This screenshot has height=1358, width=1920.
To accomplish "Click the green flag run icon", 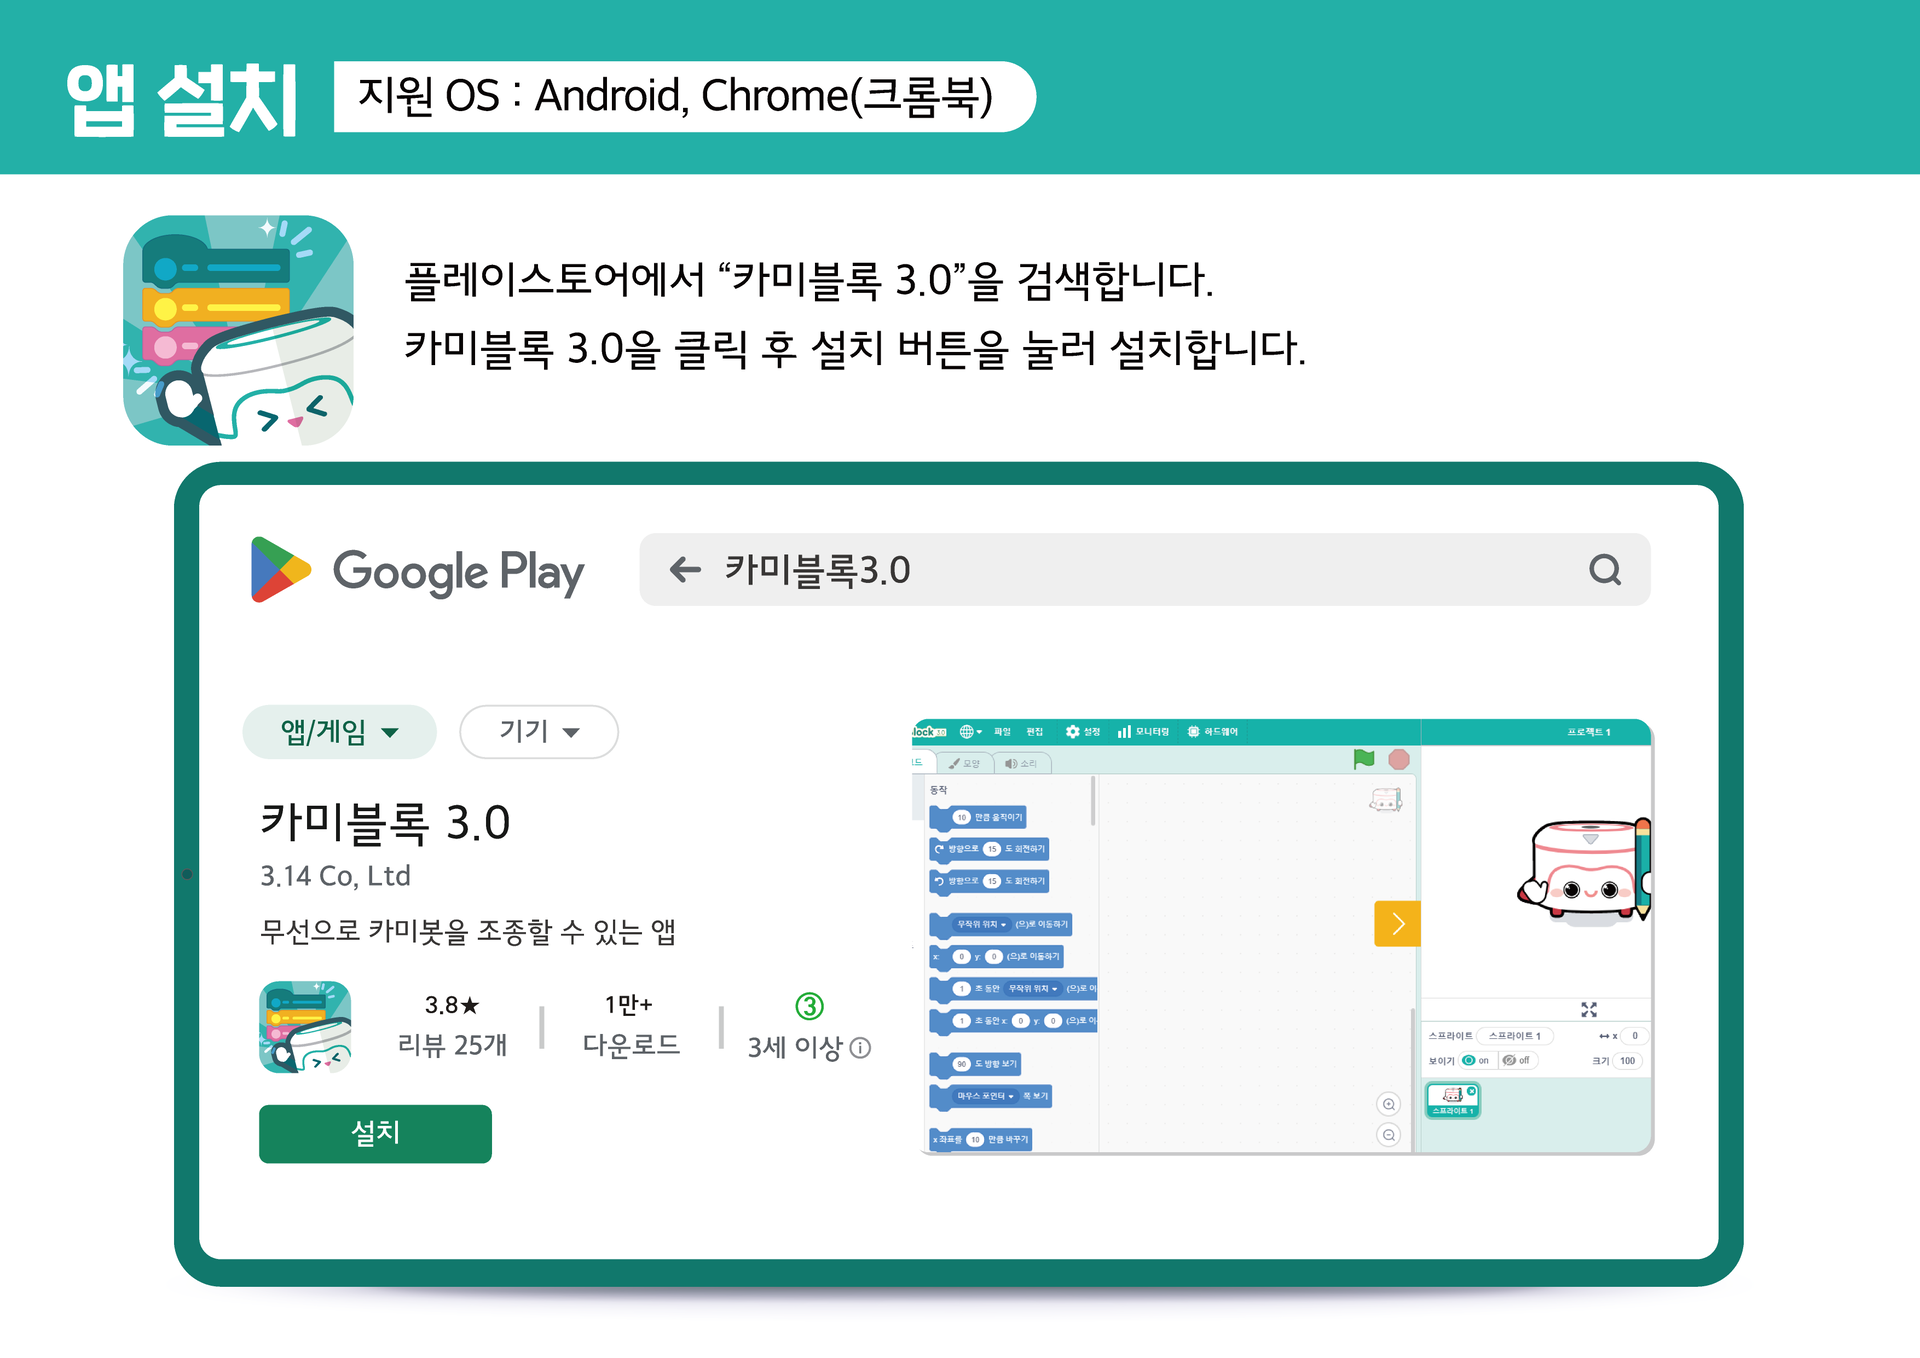I will coord(1364,759).
